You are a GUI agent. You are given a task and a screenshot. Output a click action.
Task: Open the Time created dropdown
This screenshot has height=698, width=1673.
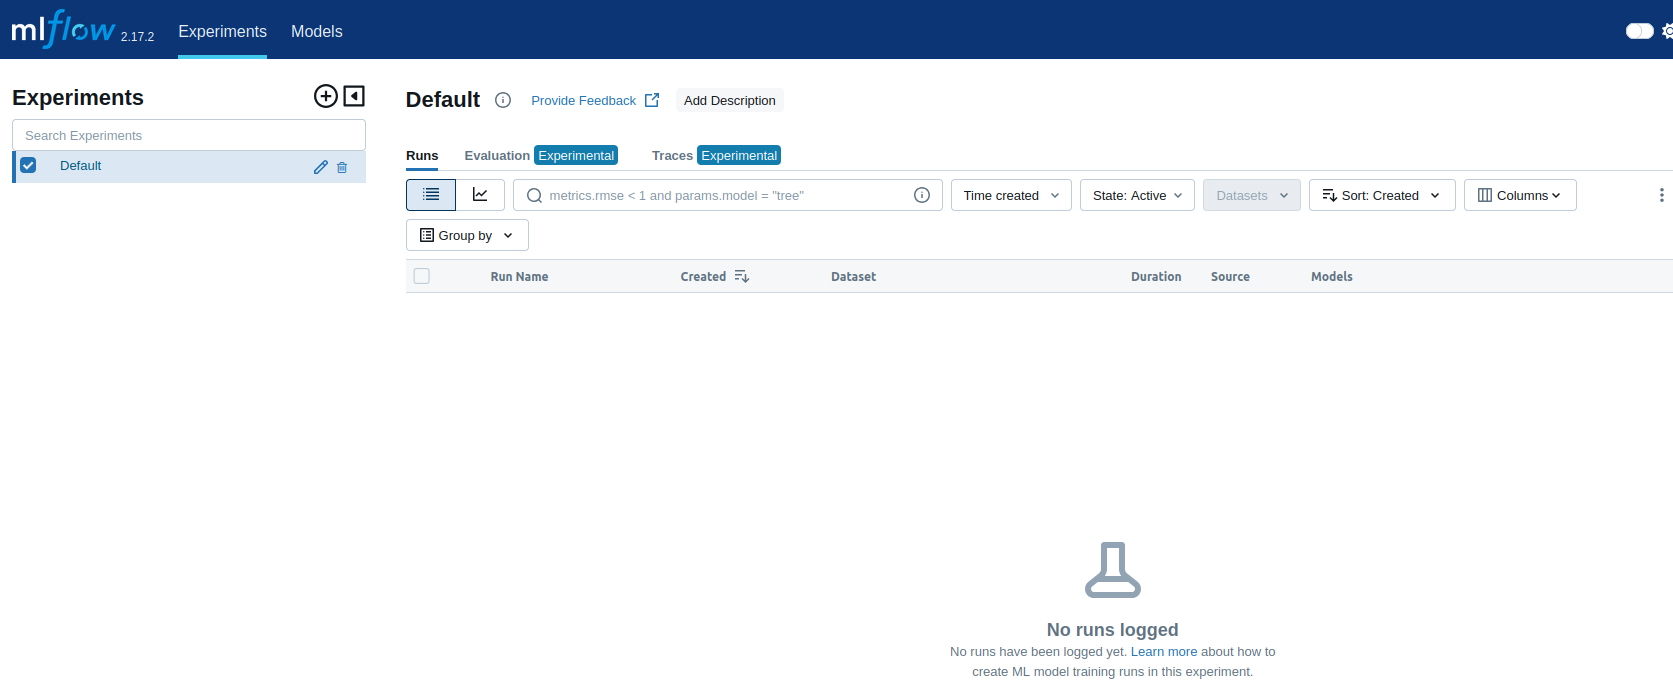1011,195
